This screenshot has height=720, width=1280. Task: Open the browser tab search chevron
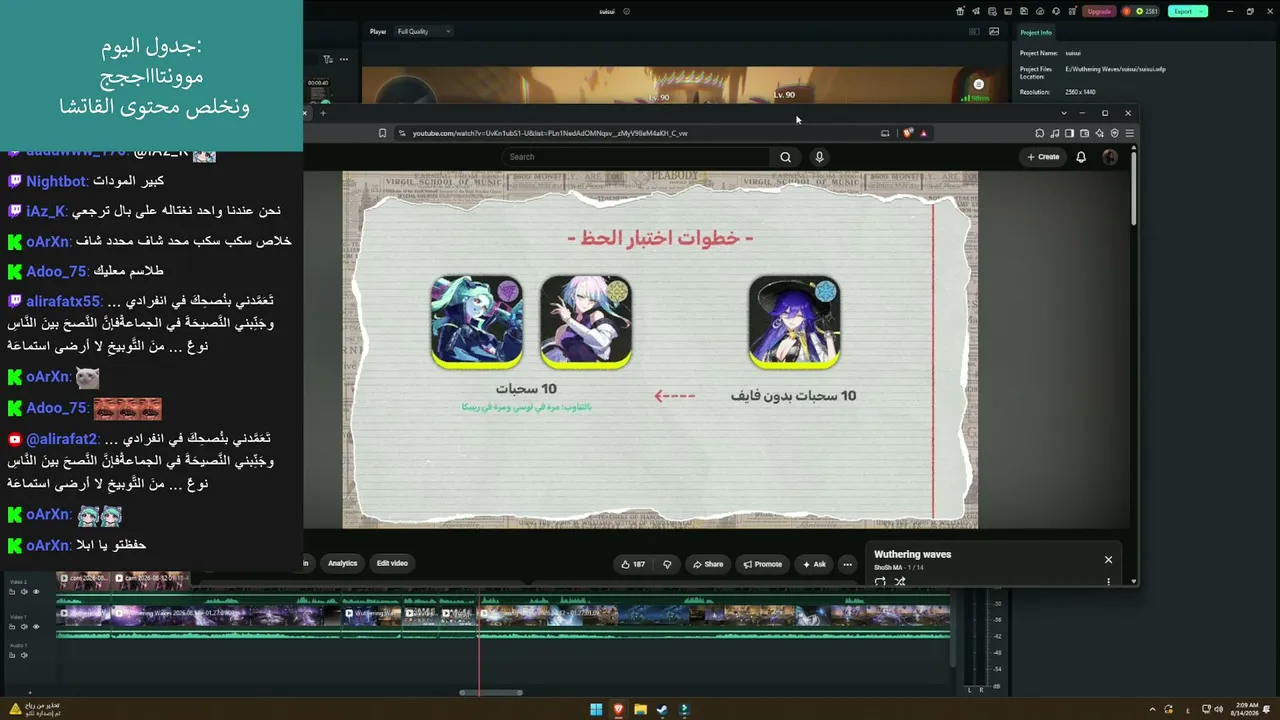coord(1064,113)
